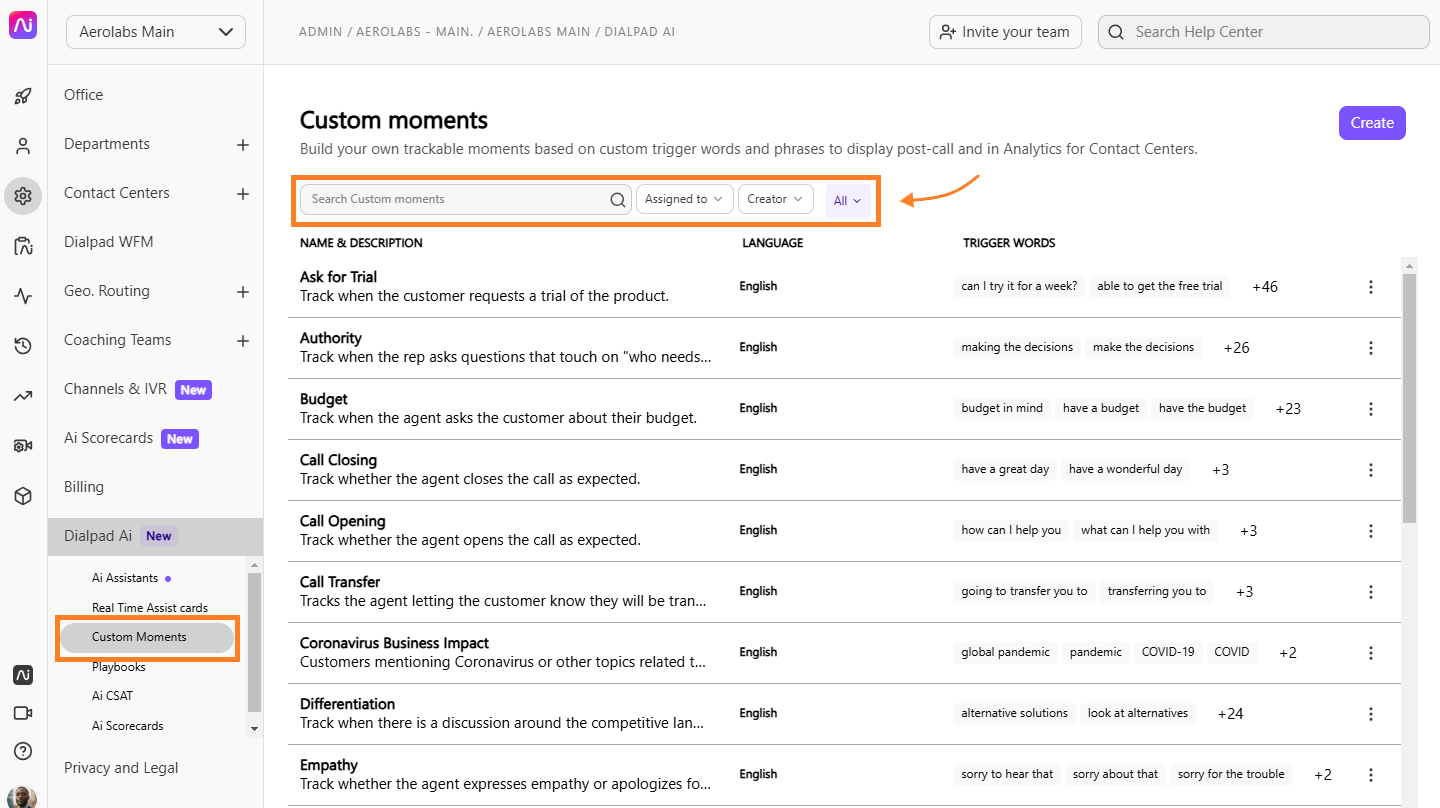Click the Search Help Center field
This screenshot has width=1440, height=808.
click(x=1264, y=32)
